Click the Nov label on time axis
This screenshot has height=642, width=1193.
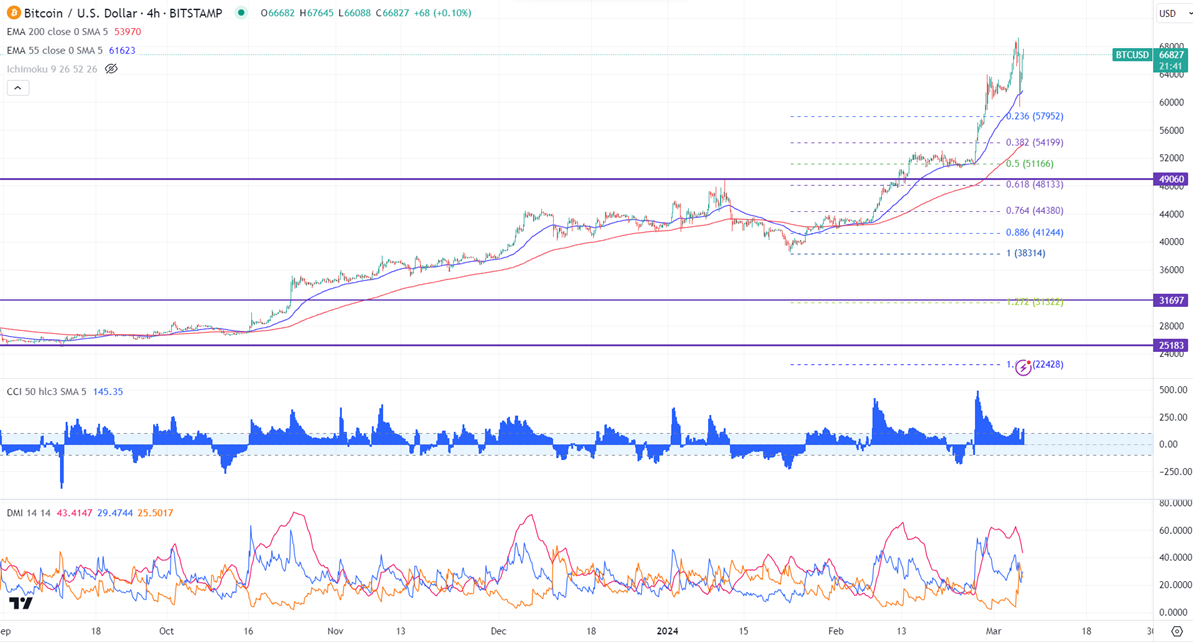[x=335, y=631]
